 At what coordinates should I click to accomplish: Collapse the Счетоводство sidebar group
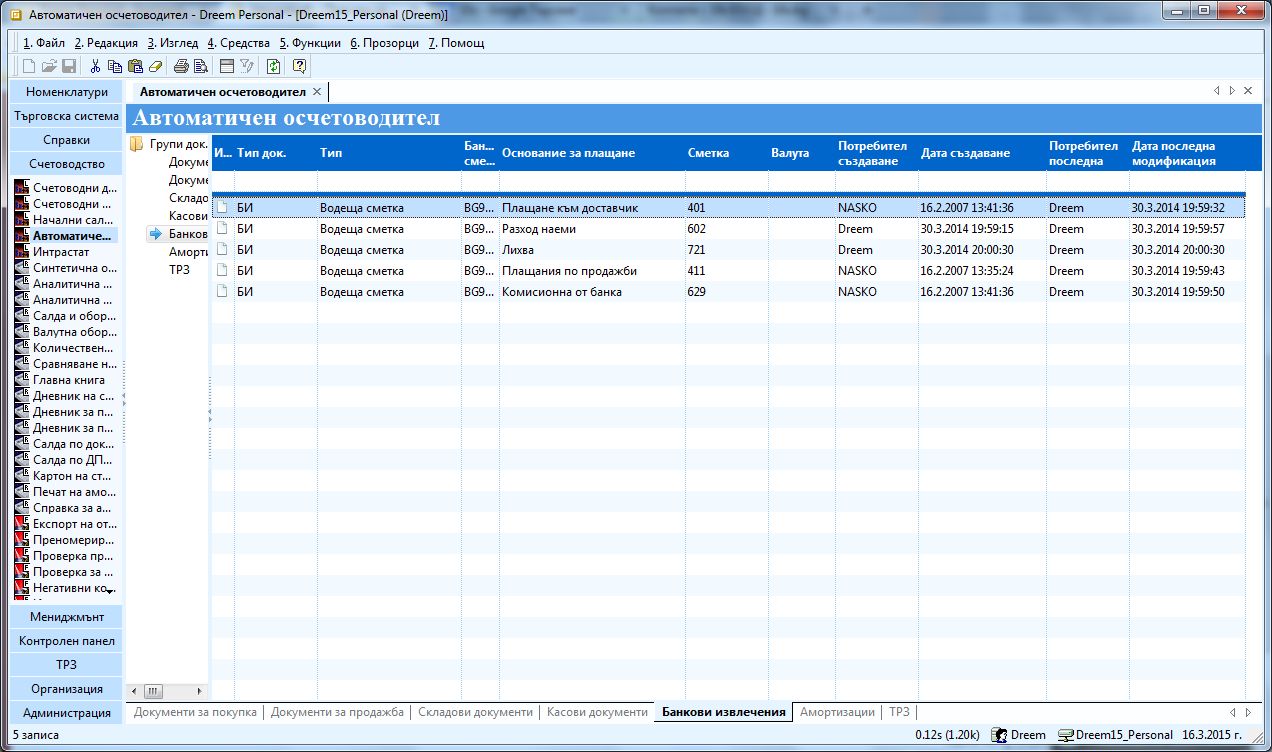(x=66, y=164)
